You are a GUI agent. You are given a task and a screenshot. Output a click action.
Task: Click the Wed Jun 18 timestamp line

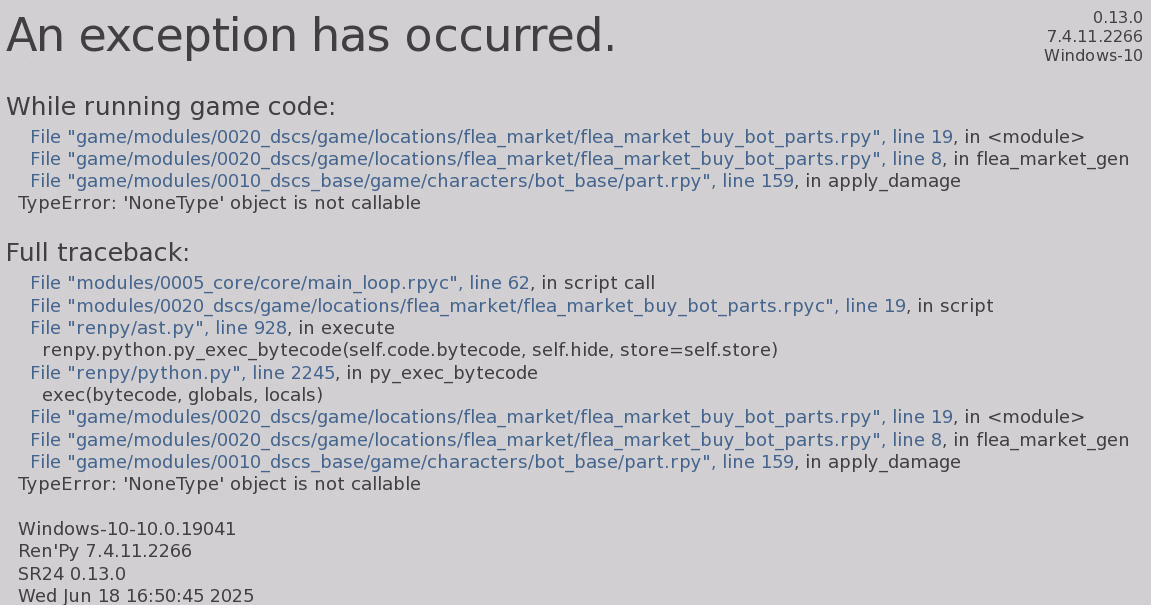tap(136, 596)
